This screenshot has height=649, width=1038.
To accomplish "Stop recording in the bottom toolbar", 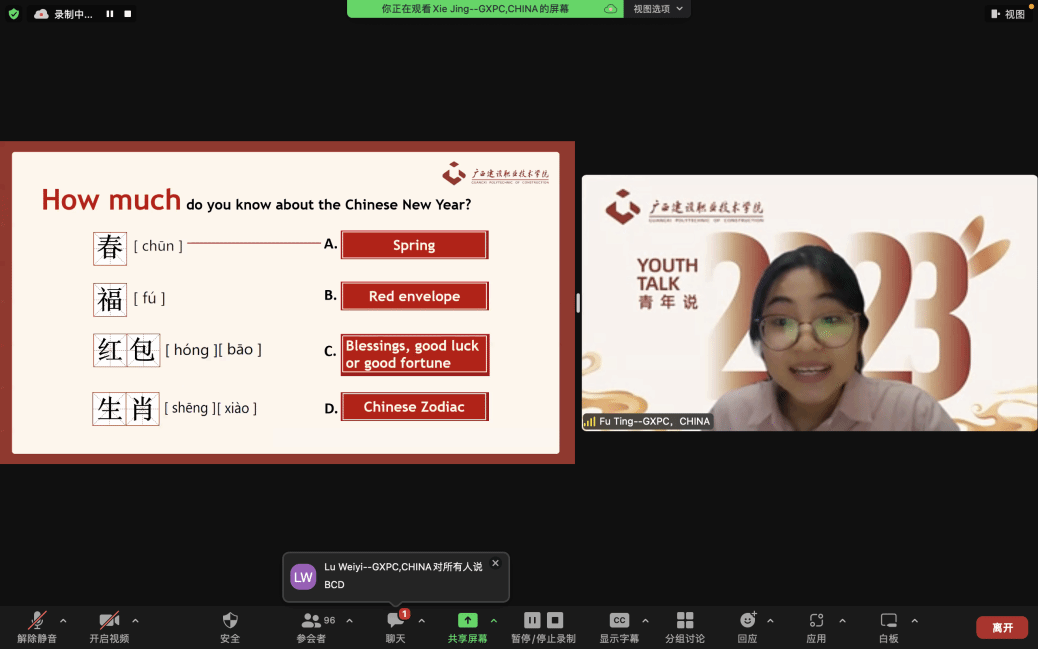I will (x=555, y=621).
